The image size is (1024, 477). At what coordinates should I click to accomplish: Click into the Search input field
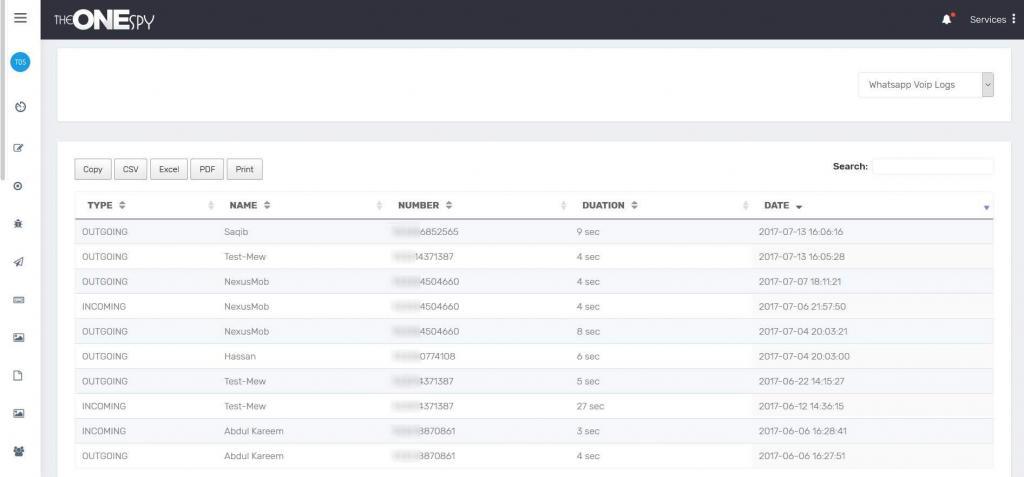pyautogui.click(x=932, y=167)
